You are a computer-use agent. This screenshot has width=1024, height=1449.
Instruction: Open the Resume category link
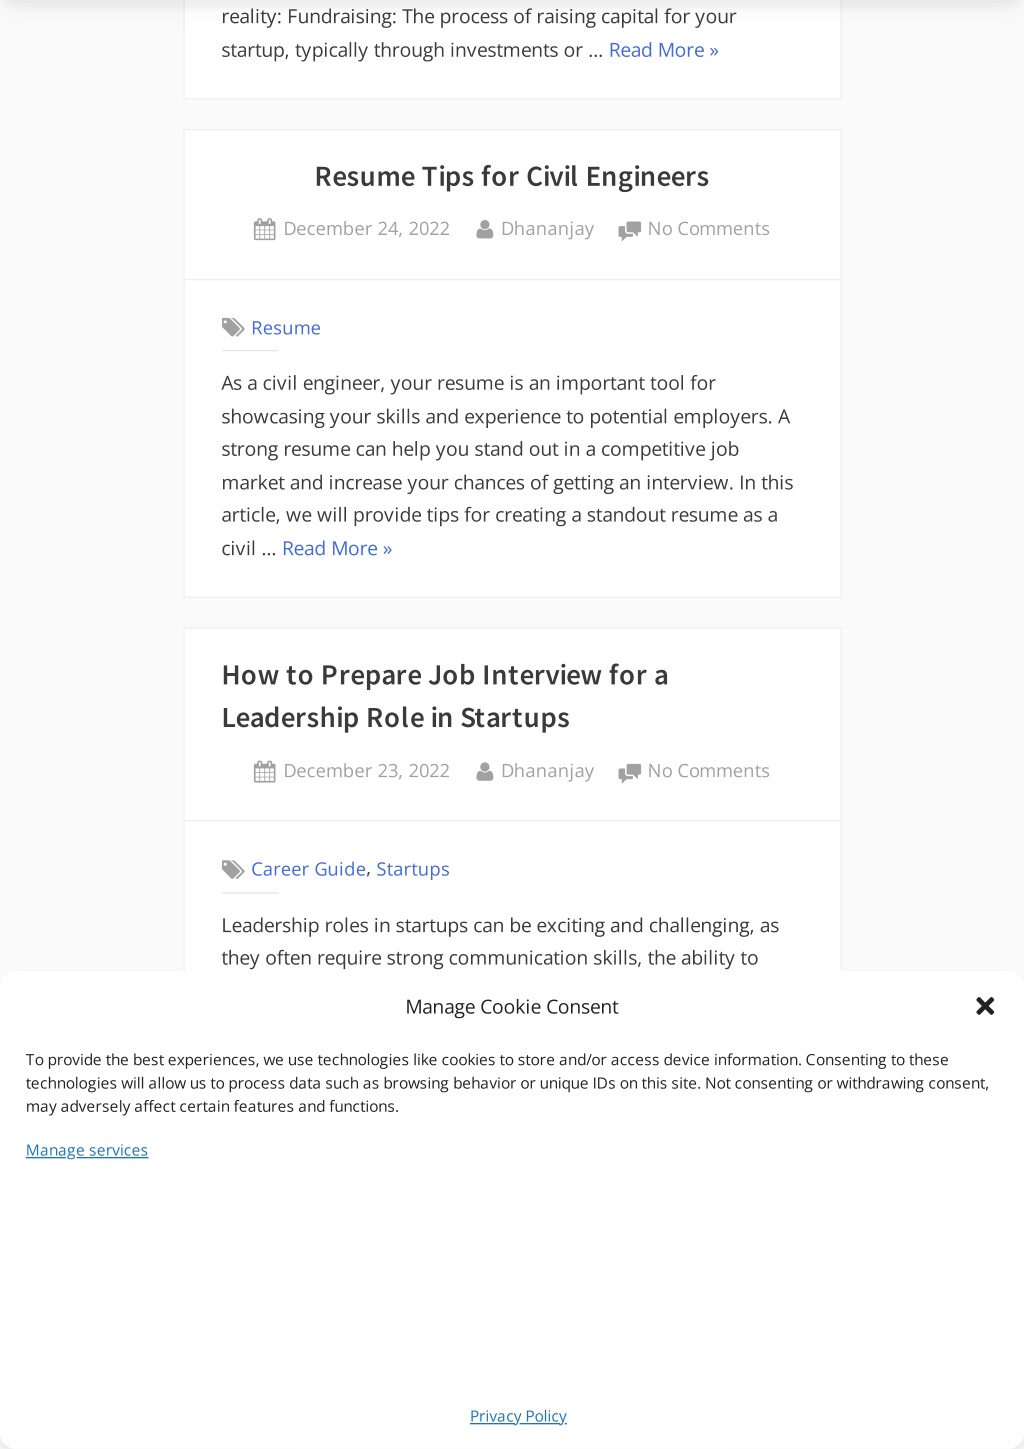point(286,328)
